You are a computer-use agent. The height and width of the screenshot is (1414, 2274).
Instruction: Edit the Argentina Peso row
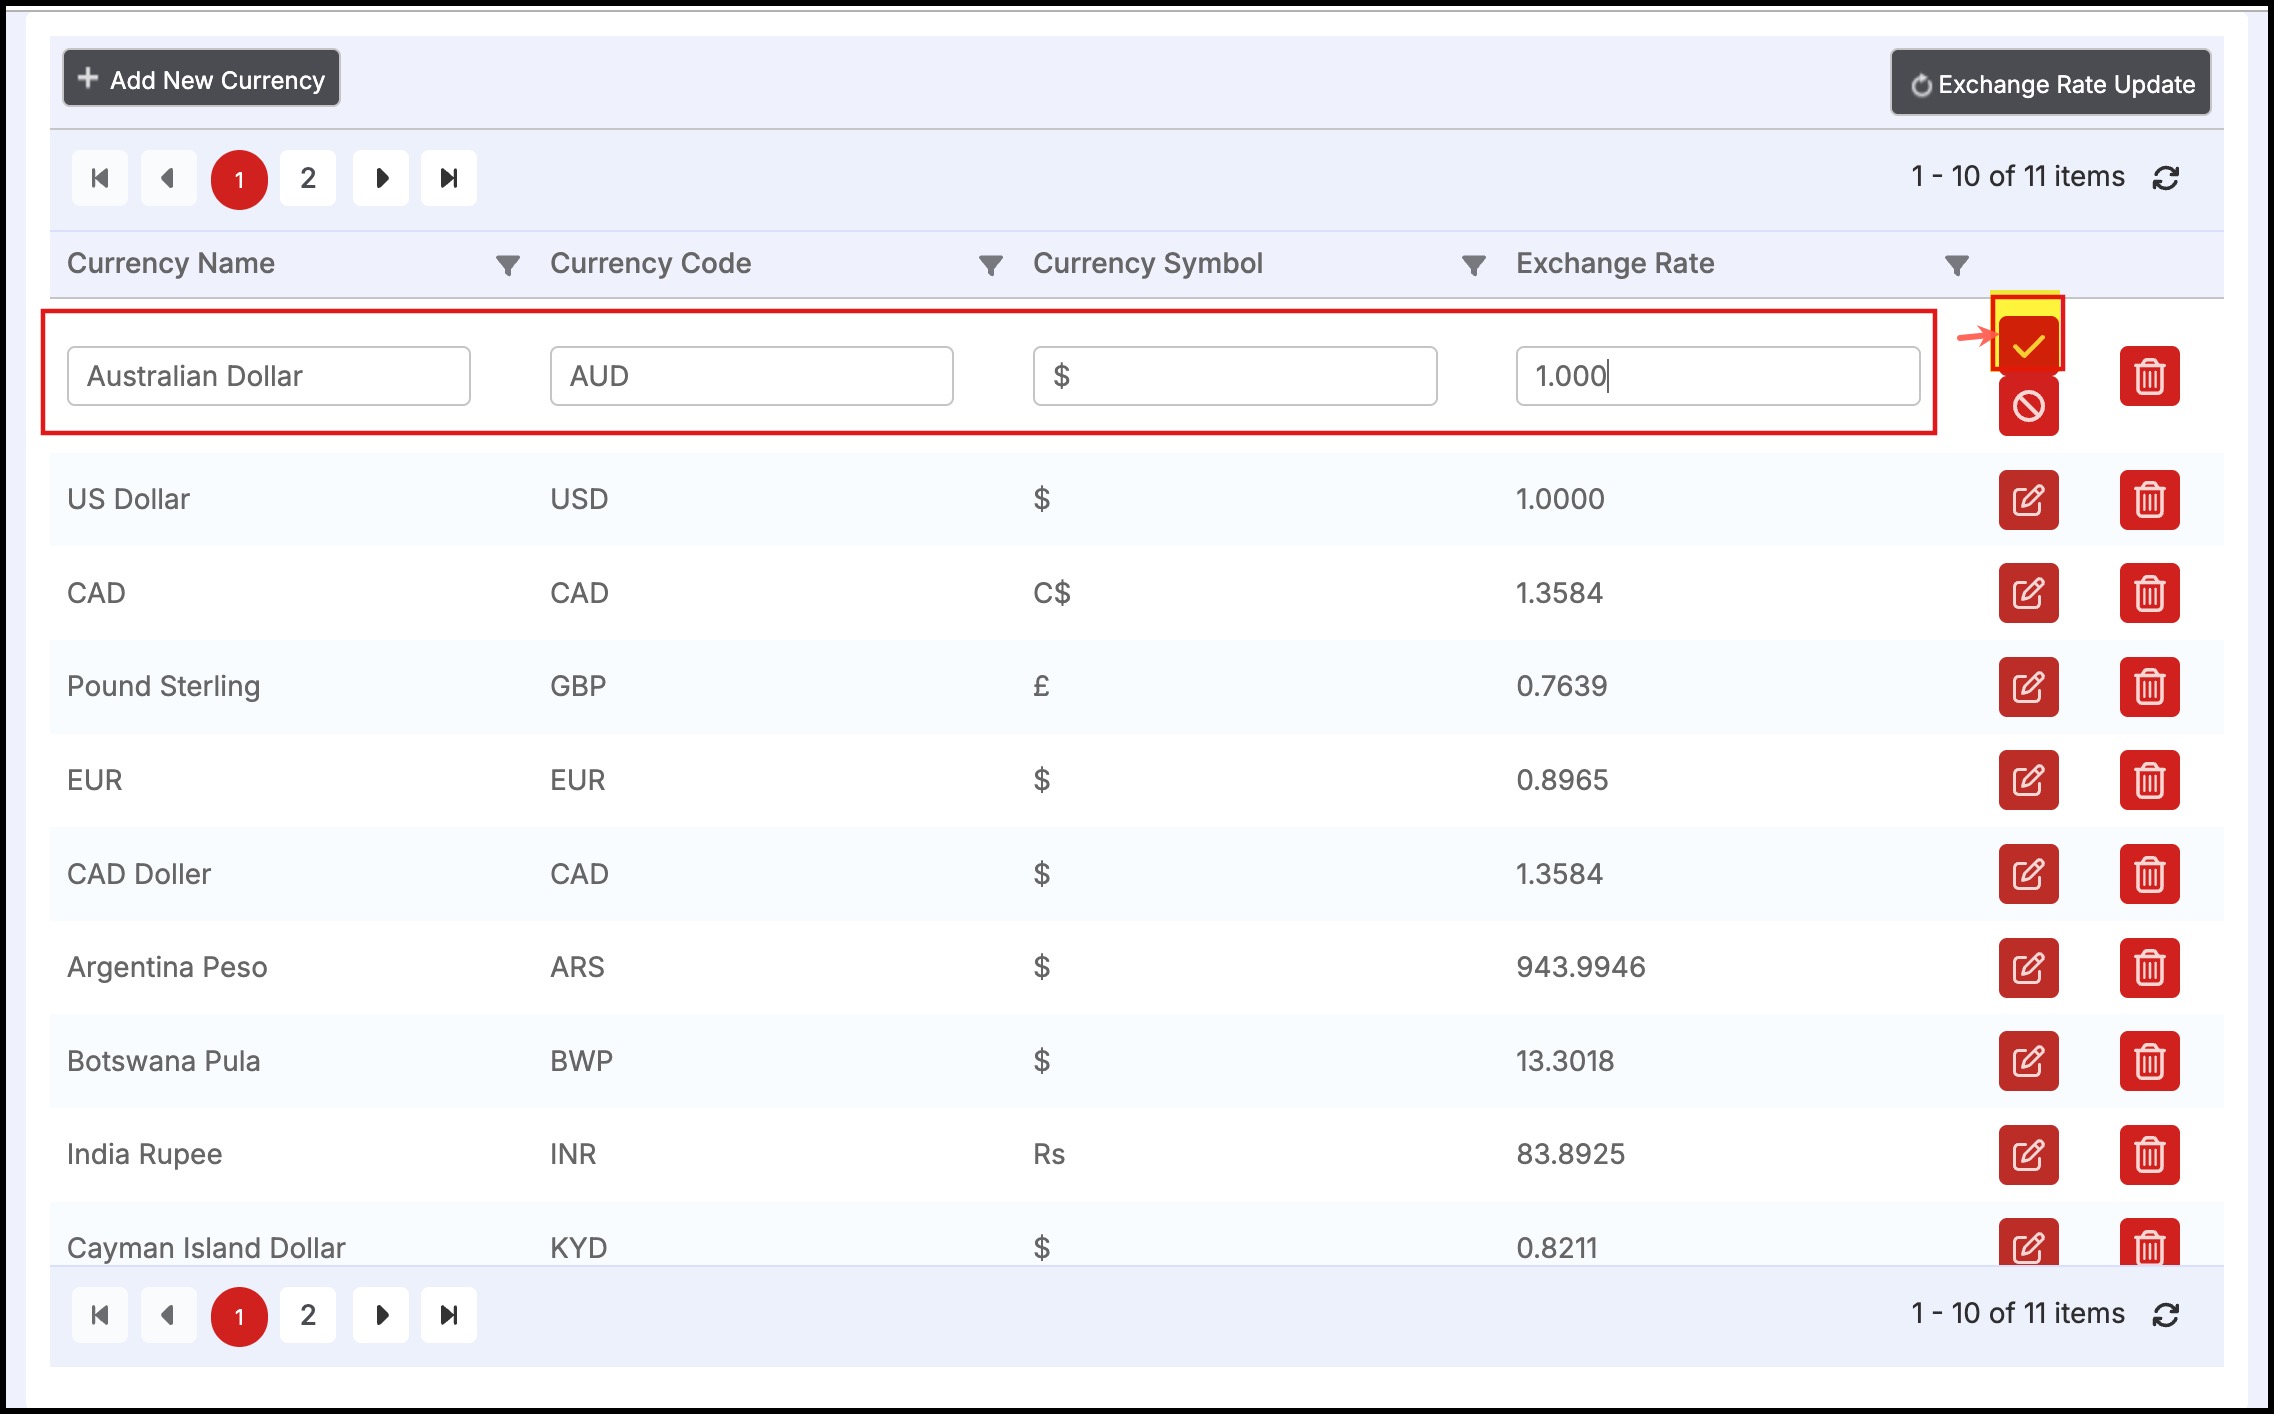pos(2028,967)
